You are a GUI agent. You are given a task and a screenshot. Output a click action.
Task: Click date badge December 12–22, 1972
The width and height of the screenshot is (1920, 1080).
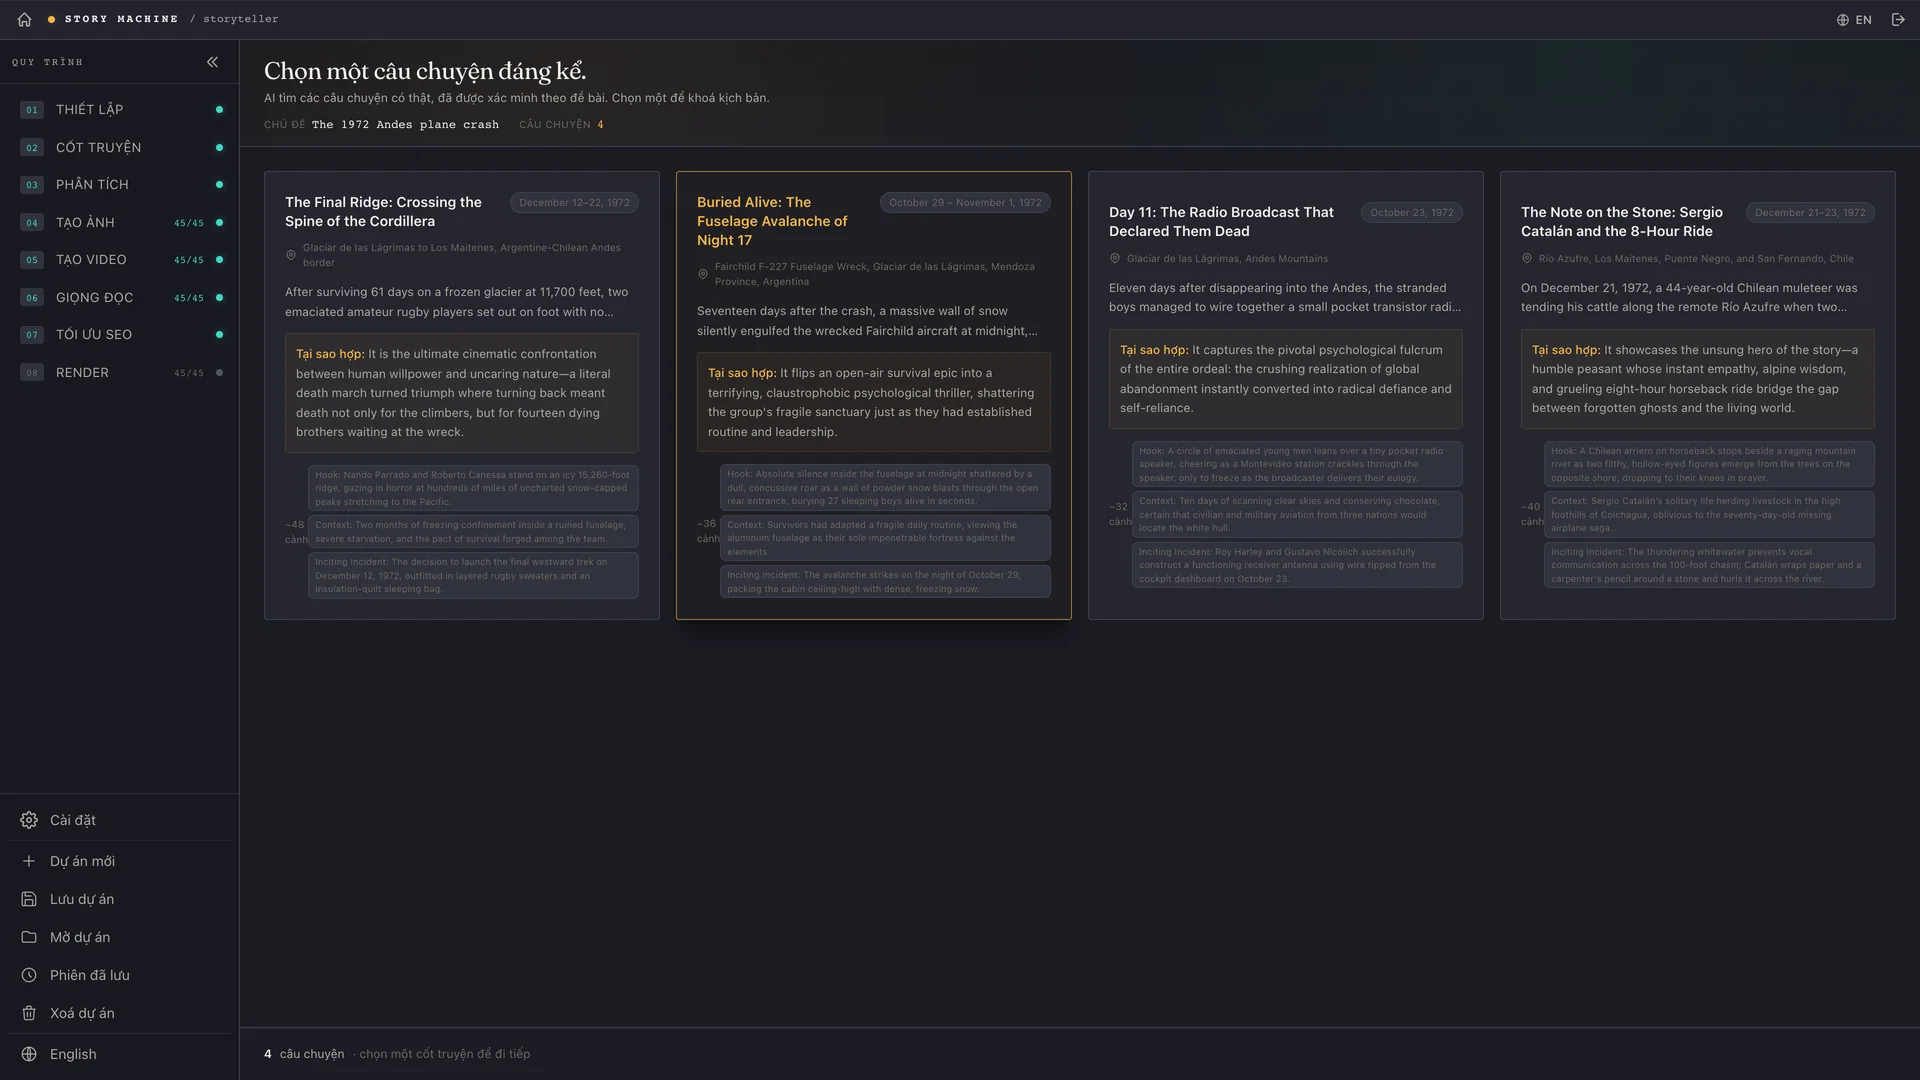pos(574,203)
